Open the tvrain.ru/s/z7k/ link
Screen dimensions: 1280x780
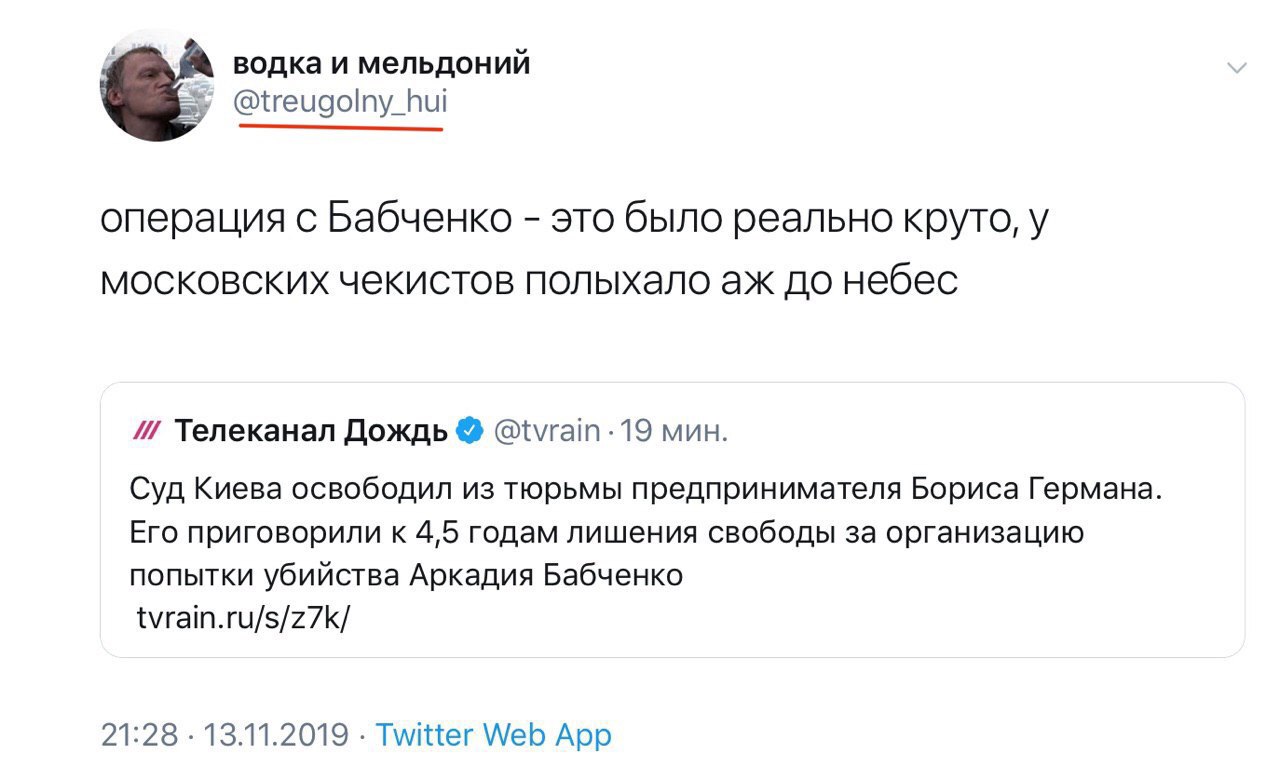click(x=243, y=618)
